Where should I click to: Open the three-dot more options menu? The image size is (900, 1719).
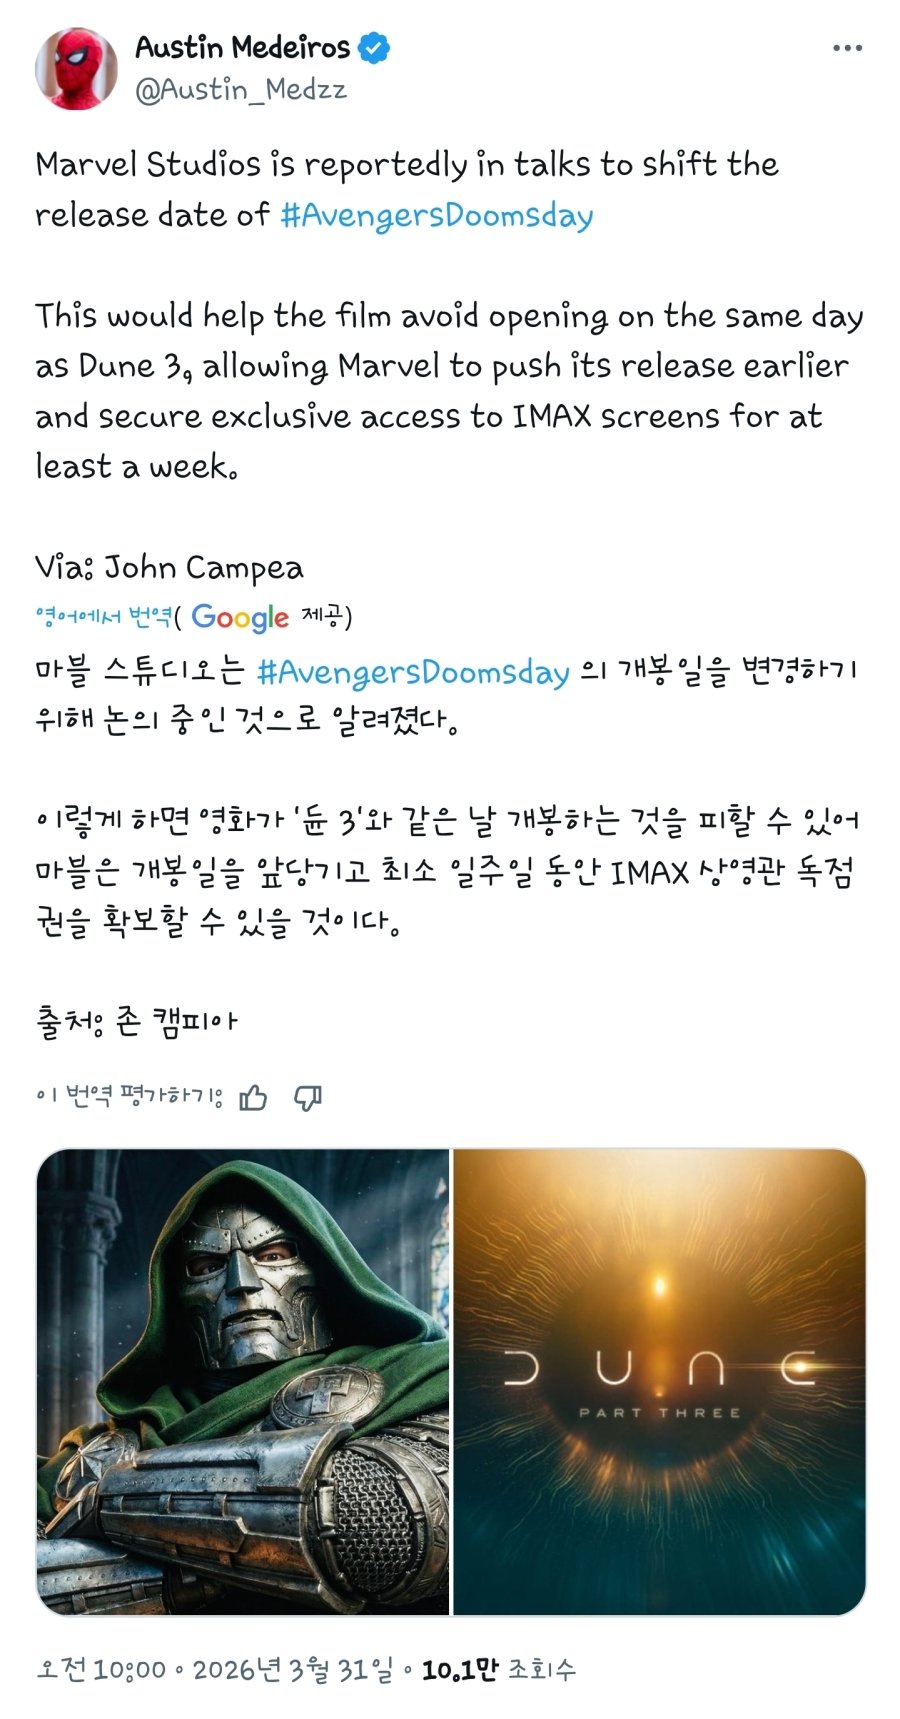pyautogui.click(x=847, y=48)
